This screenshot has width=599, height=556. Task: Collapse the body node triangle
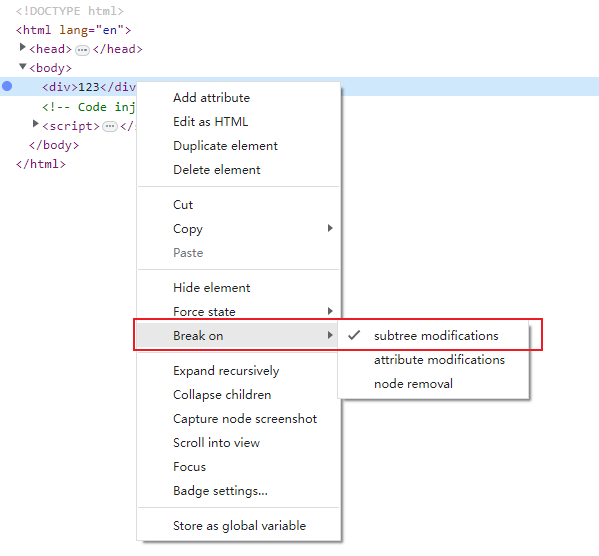point(23,66)
